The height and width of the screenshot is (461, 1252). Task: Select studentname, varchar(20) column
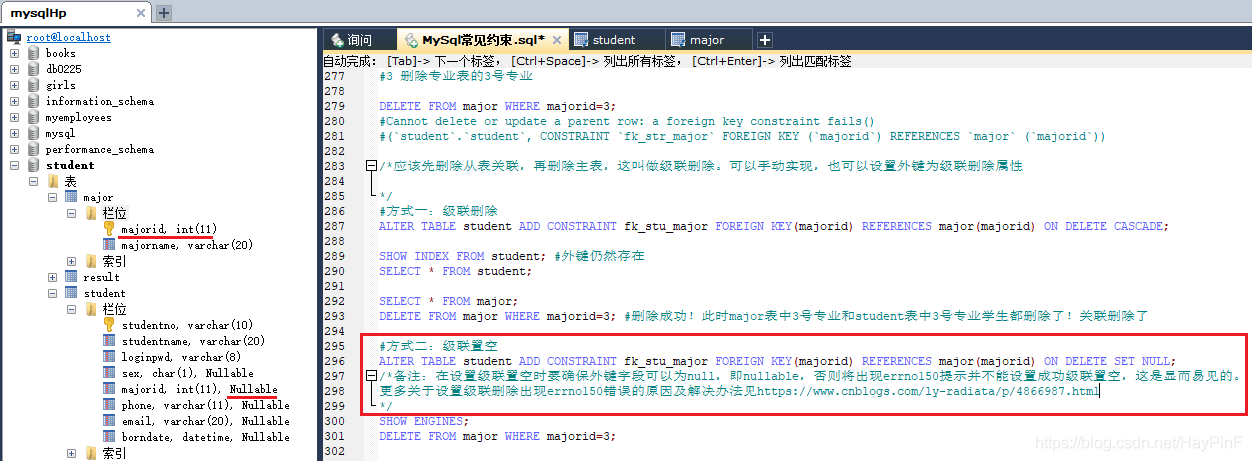click(x=193, y=341)
